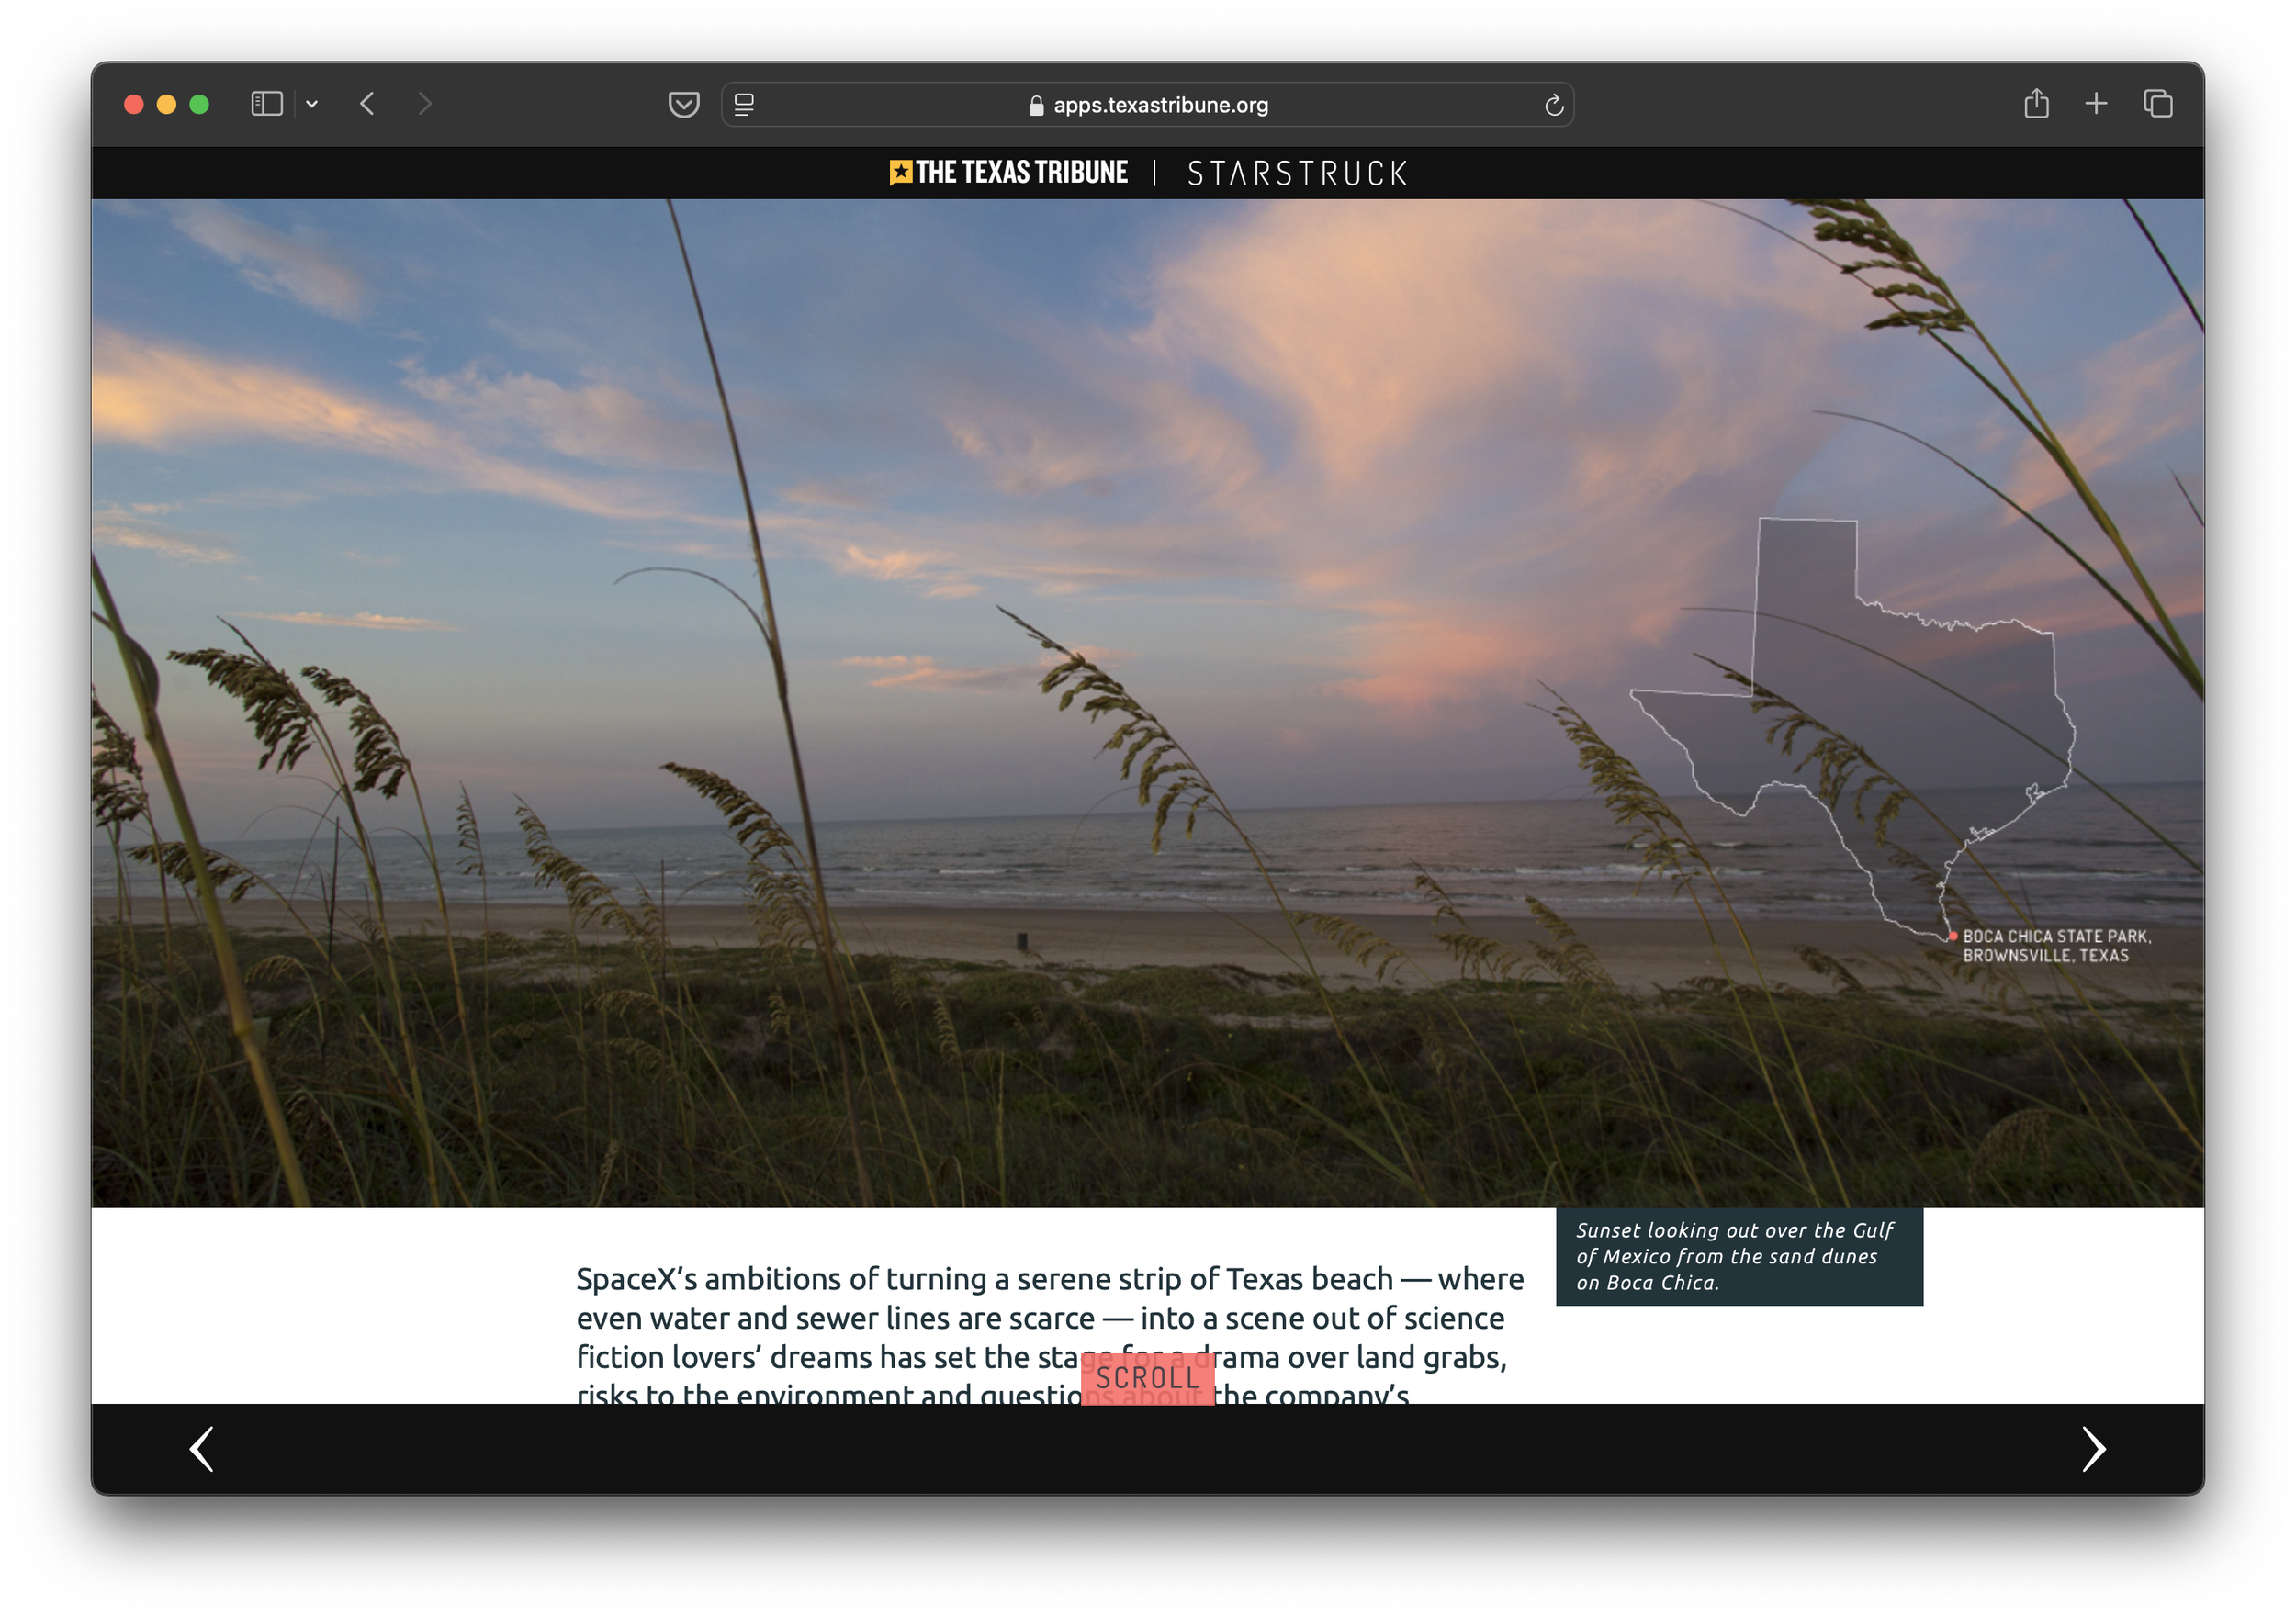Click the green fullscreen window button
The image size is (2296, 1616).
click(x=199, y=104)
